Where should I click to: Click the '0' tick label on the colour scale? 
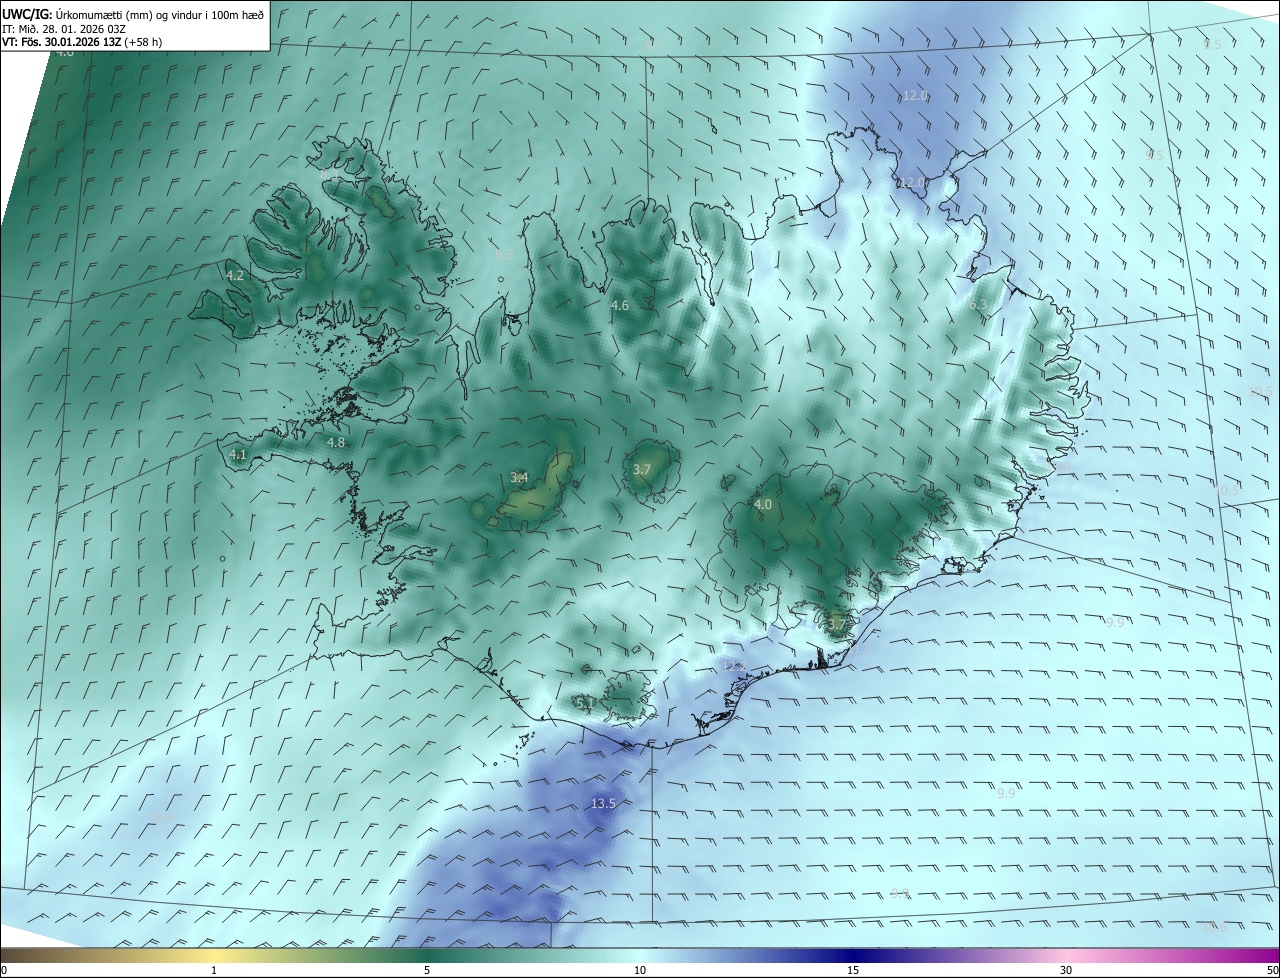tap(4, 970)
